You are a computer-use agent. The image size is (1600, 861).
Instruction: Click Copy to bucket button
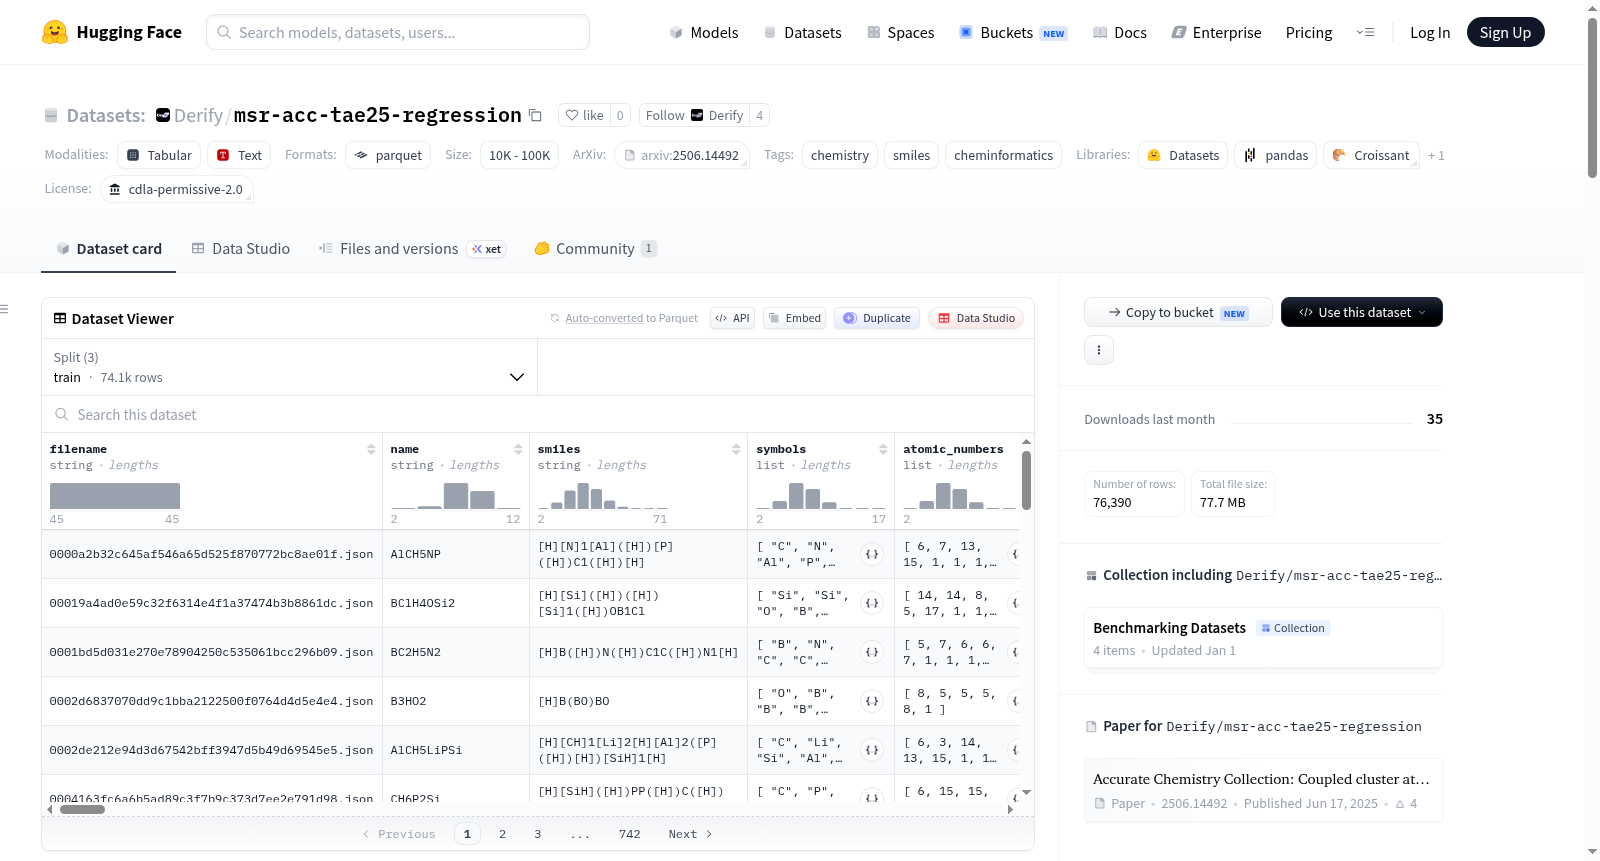(1178, 312)
